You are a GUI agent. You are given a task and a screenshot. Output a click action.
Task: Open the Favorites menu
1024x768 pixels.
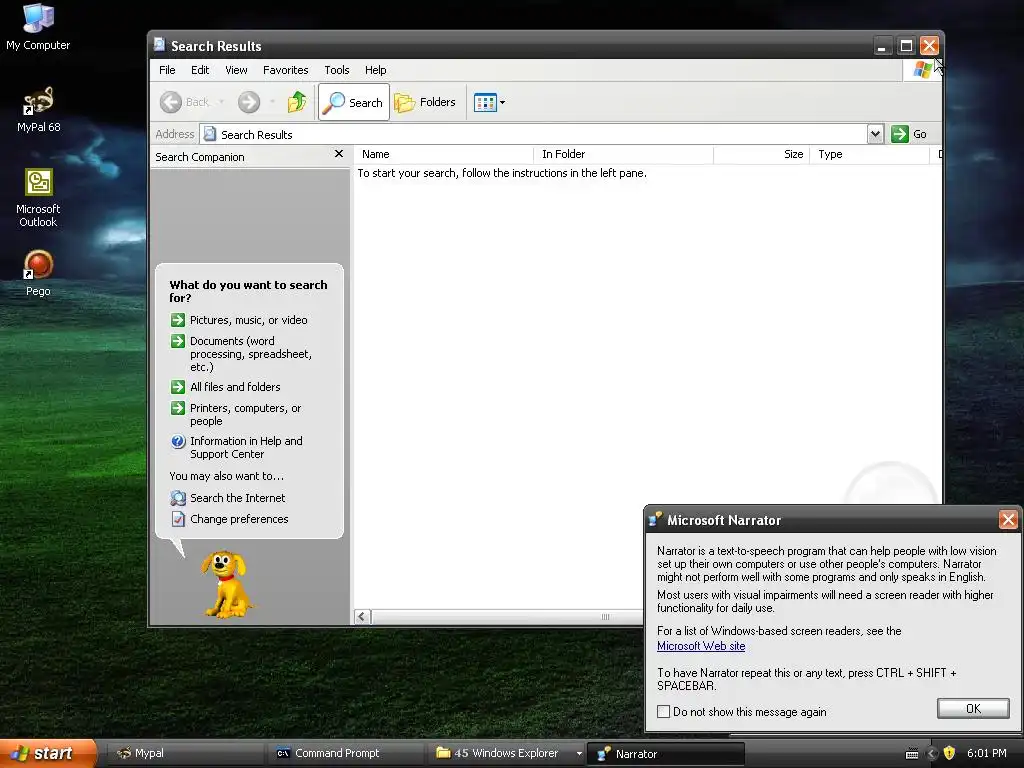point(285,70)
